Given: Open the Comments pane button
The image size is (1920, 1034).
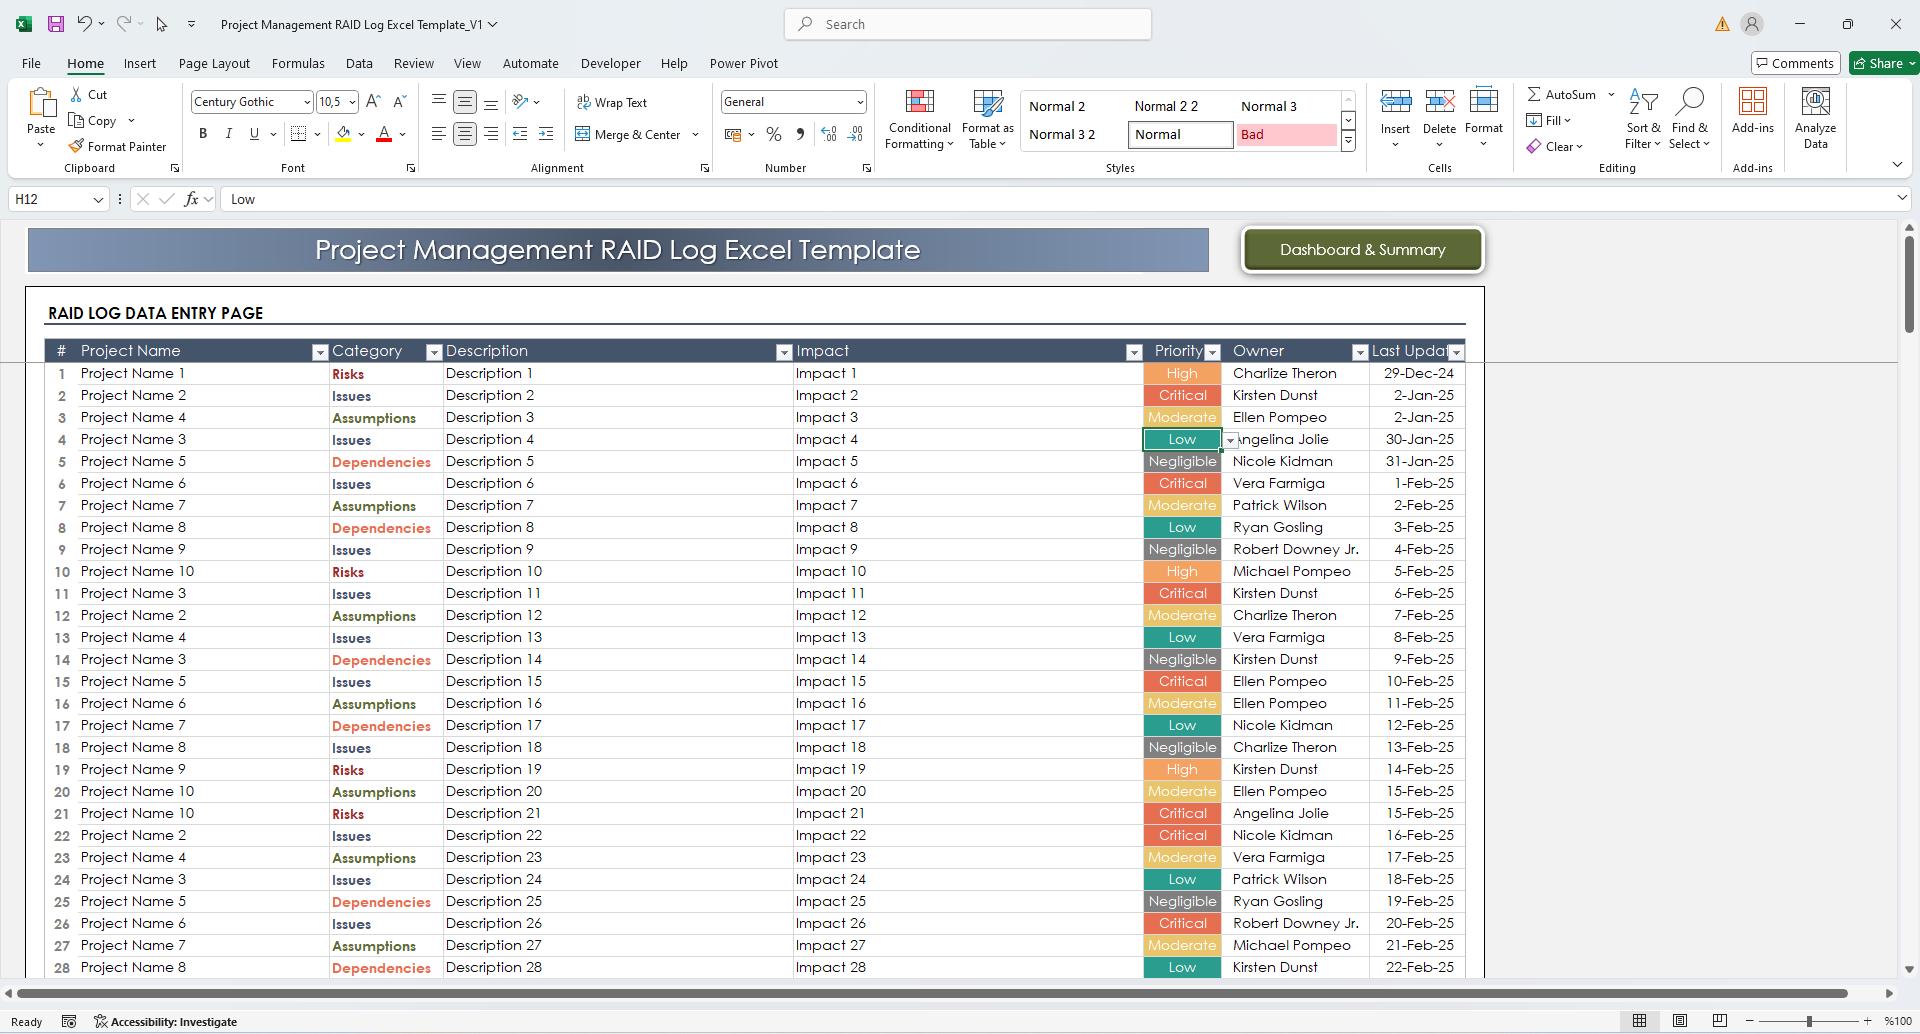Looking at the screenshot, I should (x=1795, y=63).
